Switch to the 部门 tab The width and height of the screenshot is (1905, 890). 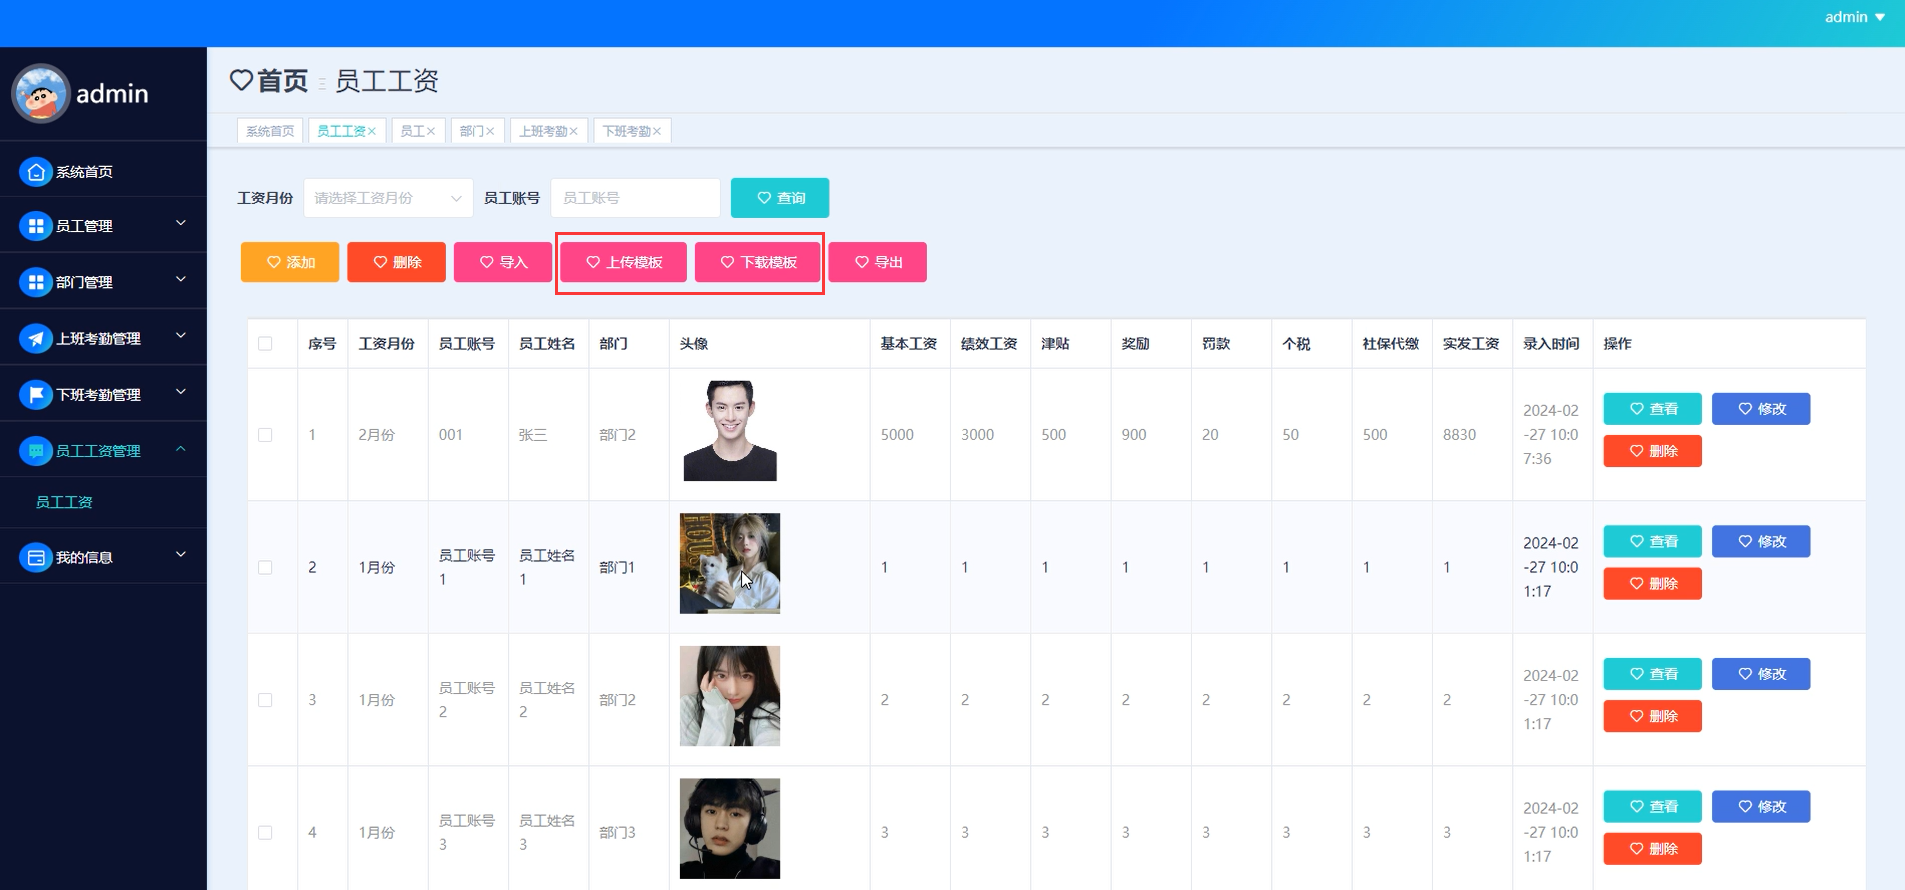click(x=471, y=131)
